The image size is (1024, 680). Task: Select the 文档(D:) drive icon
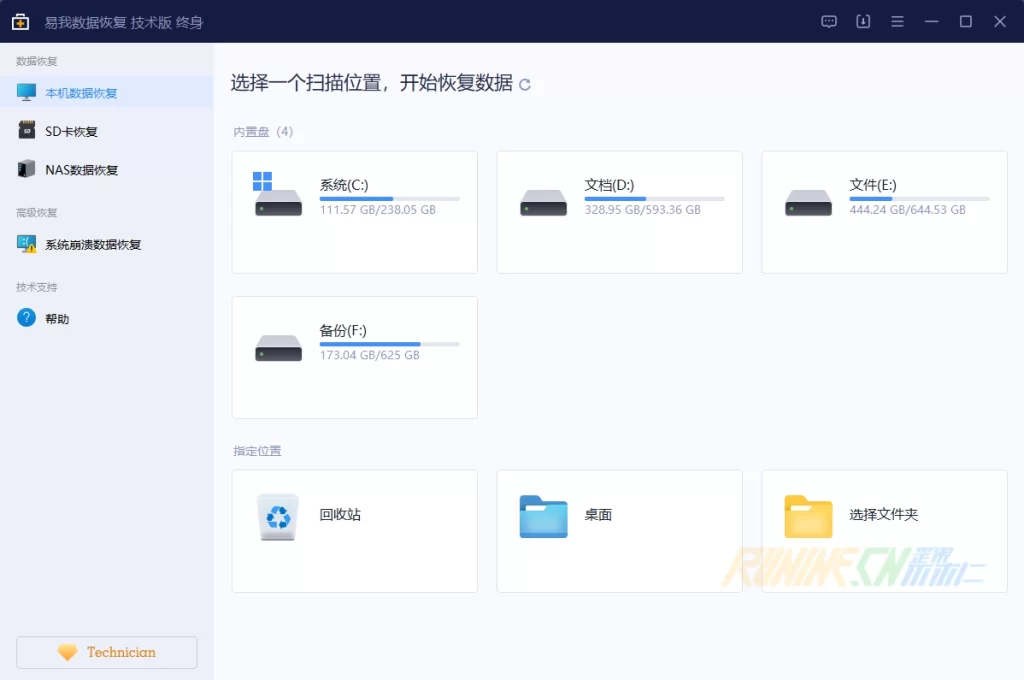(x=543, y=202)
